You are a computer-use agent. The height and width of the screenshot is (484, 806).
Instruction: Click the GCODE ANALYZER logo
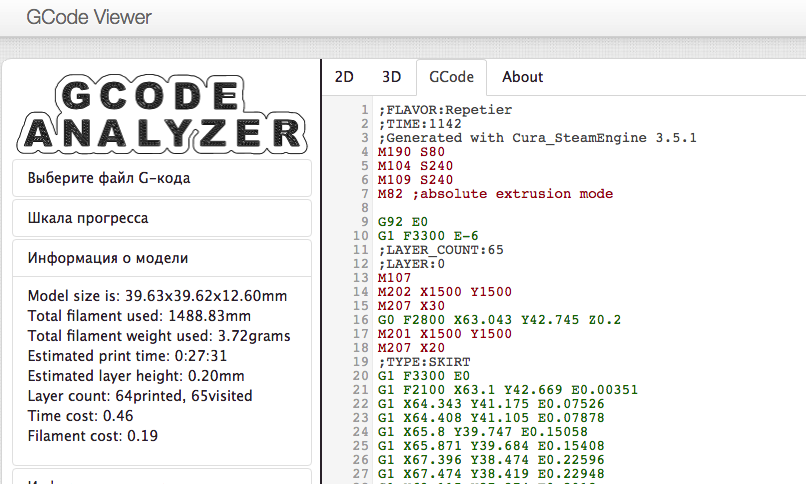click(162, 115)
